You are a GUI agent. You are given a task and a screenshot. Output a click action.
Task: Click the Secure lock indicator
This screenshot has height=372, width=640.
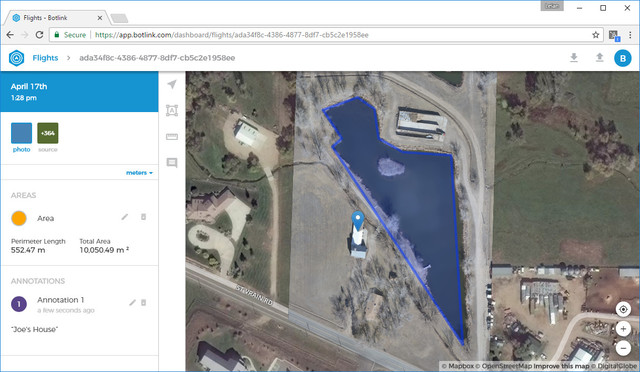click(x=70, y=35)
